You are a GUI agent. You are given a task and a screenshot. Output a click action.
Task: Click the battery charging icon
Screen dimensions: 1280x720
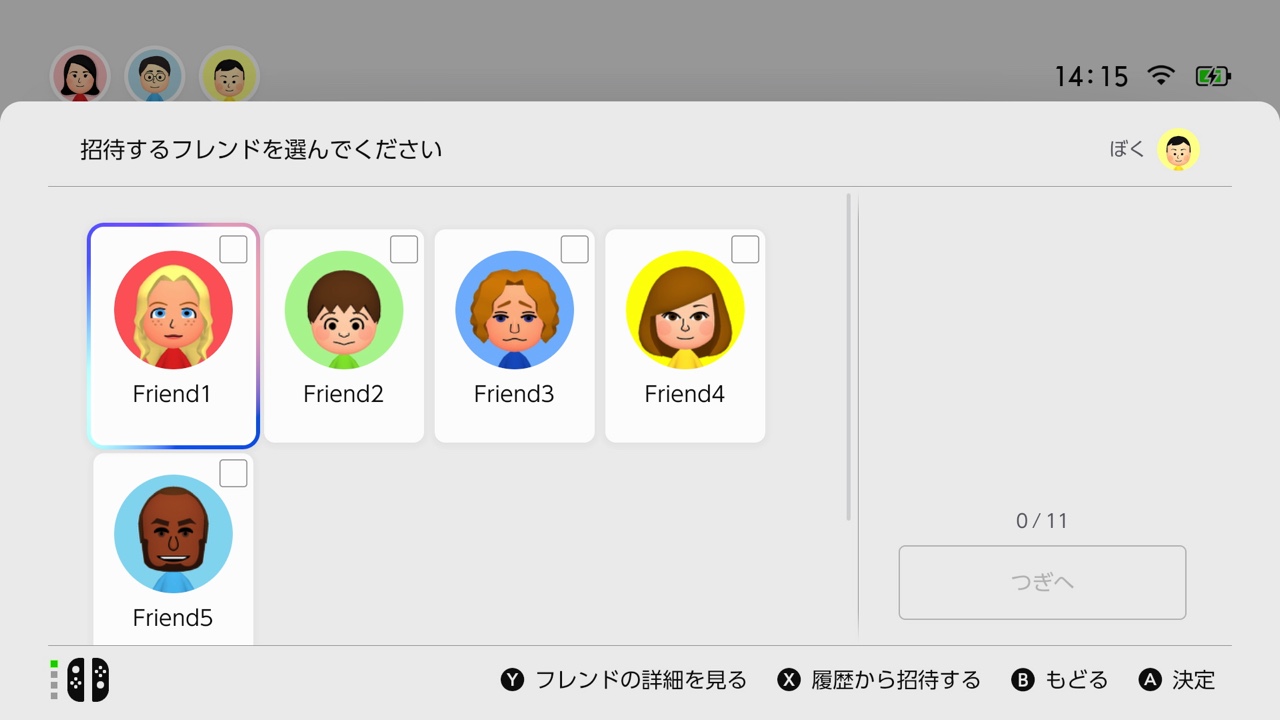tap(1213, 76)
